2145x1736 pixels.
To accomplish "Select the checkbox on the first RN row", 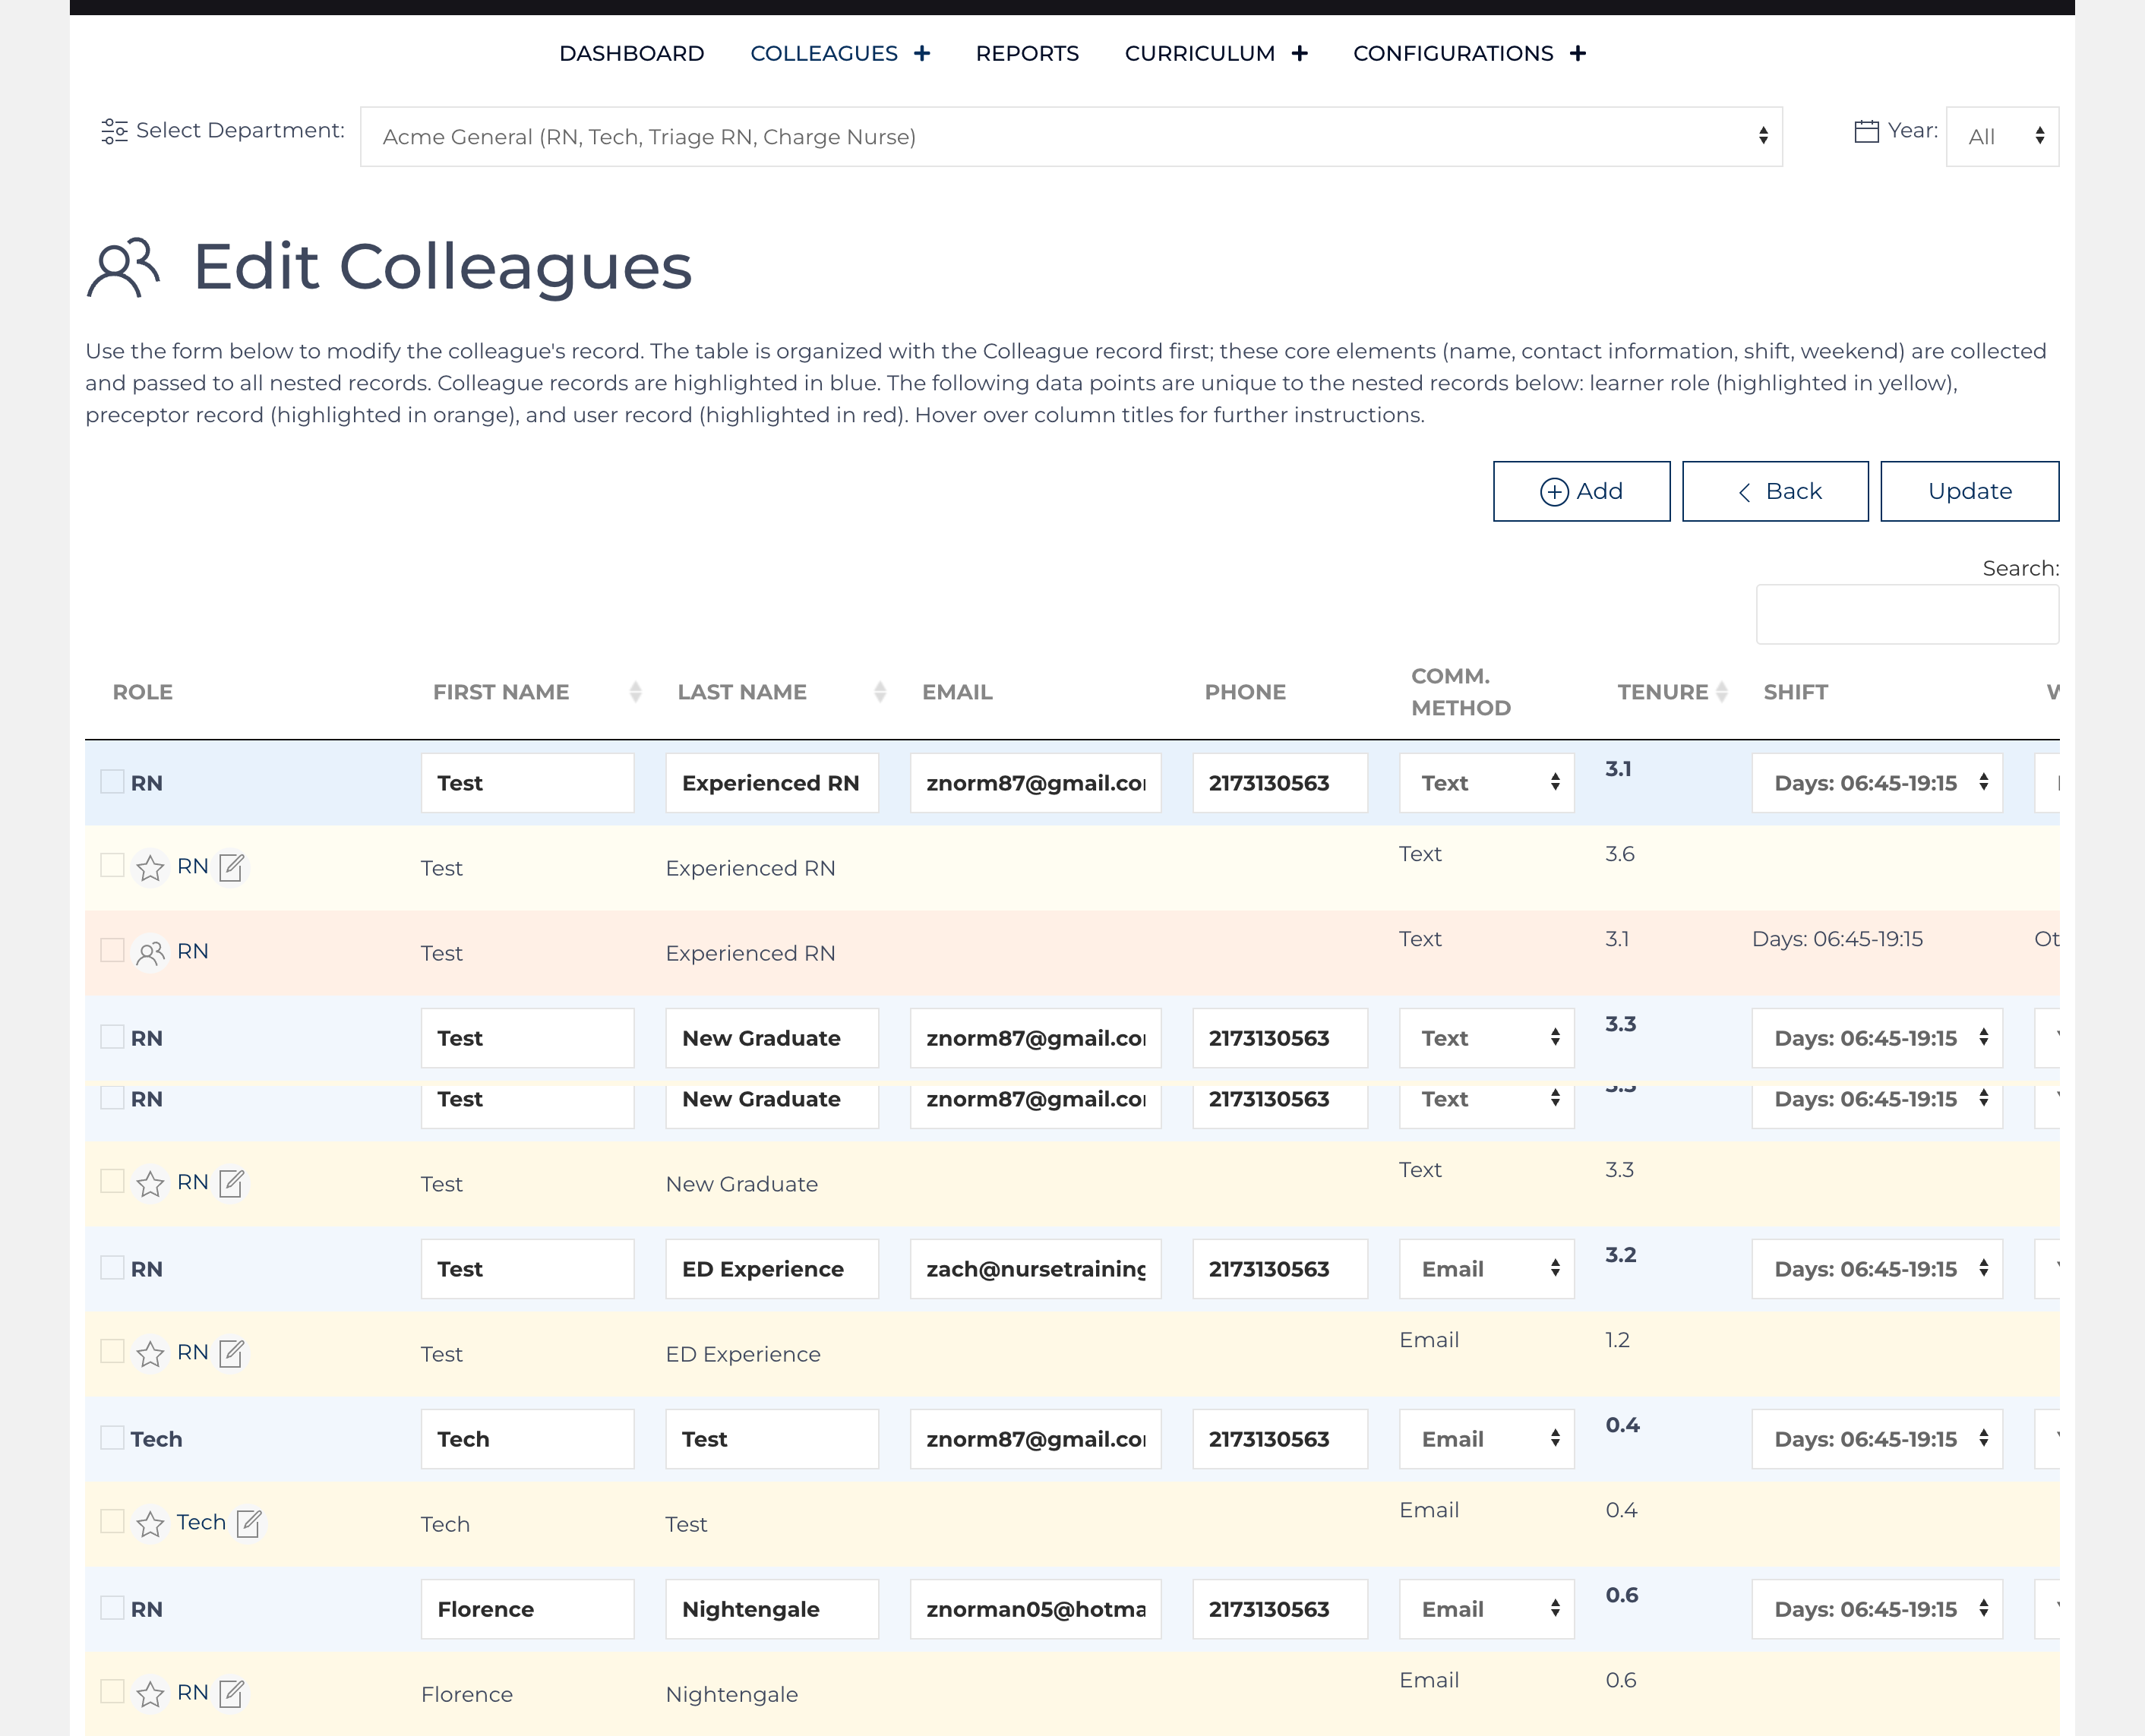I will [x=112, y=782].
